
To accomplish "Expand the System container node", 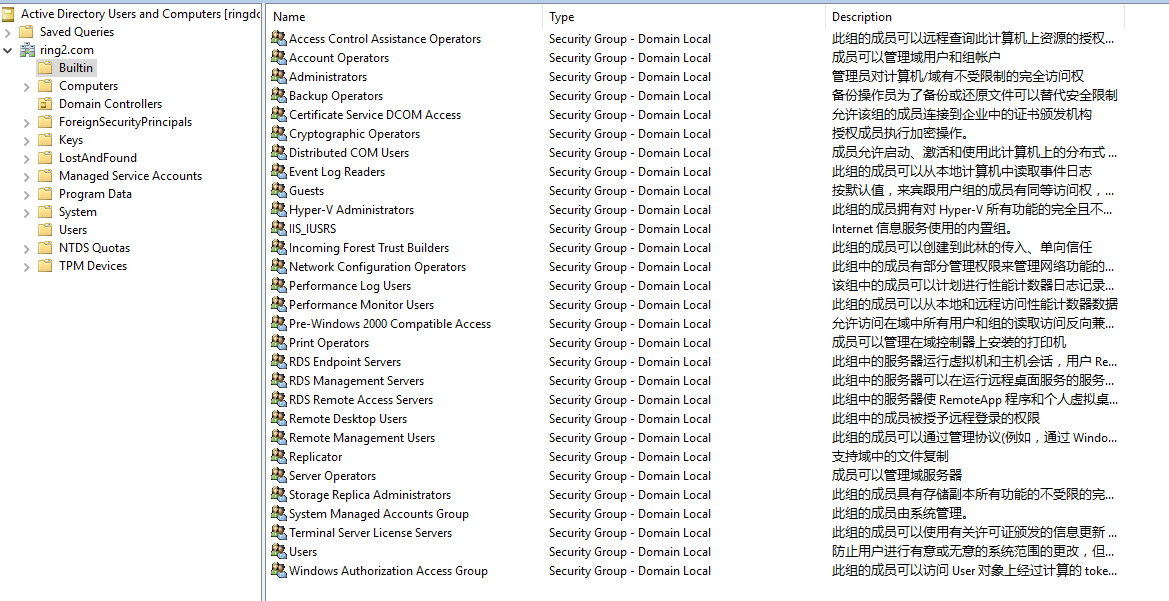I will coord(26,212).
